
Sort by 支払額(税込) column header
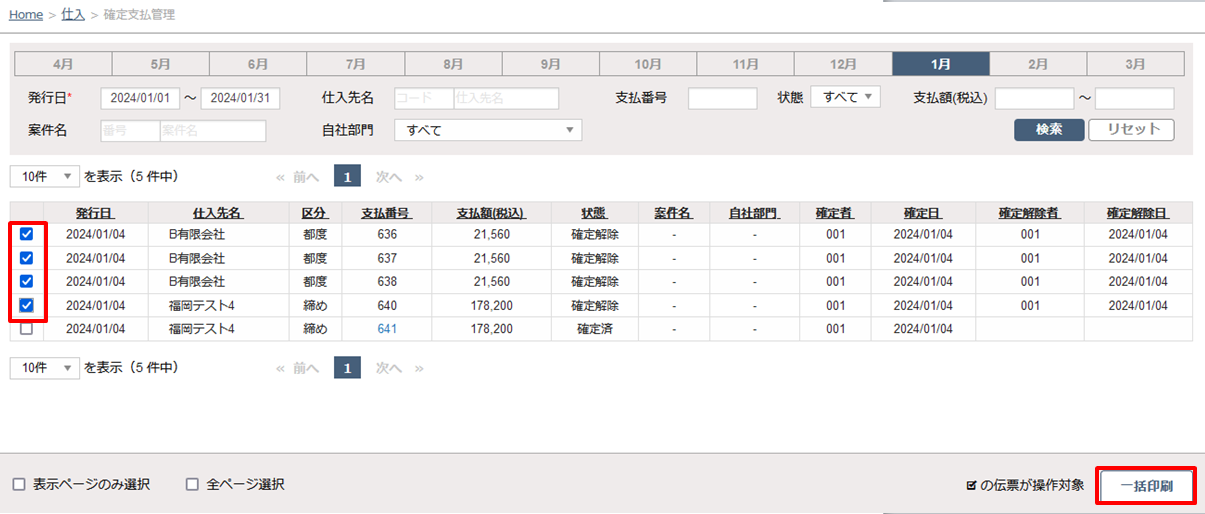coord(490,213)
